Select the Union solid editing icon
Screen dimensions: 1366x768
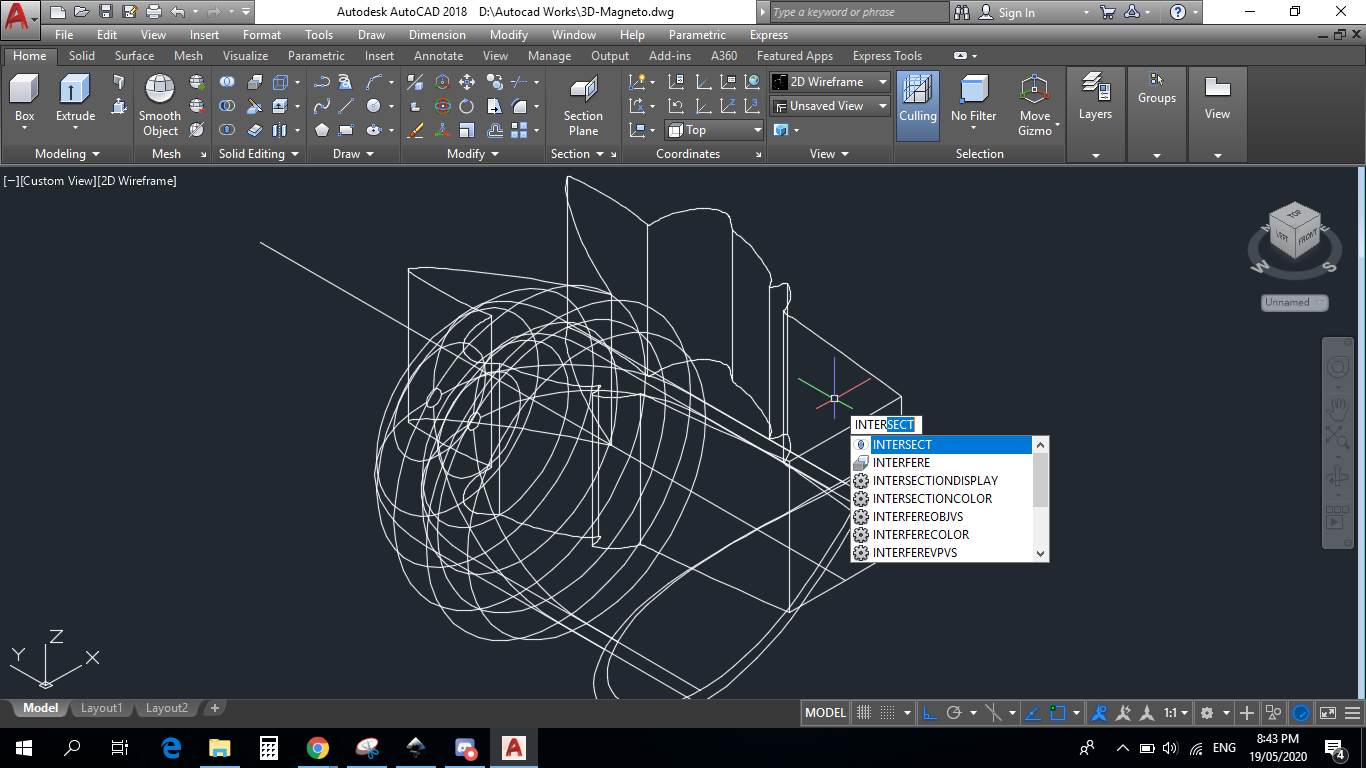[228, 81]
